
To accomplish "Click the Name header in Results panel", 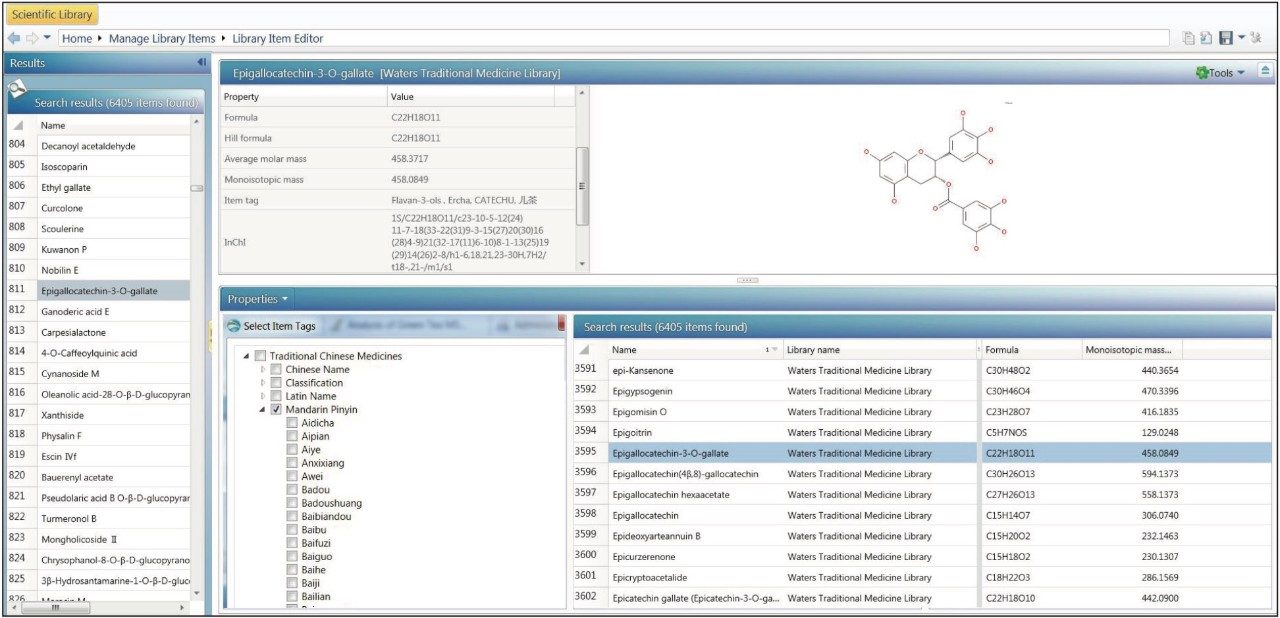I will click(113, 126).
